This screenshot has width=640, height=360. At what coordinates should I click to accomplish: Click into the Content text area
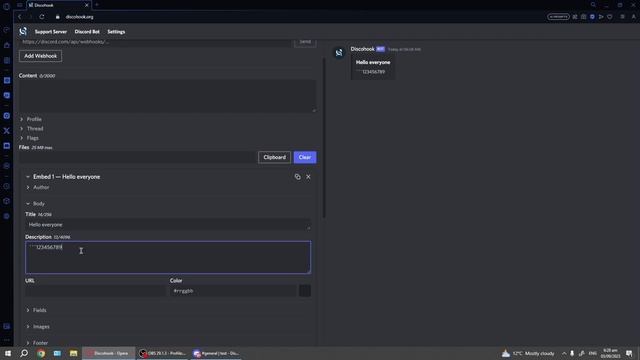coord(167,96)
